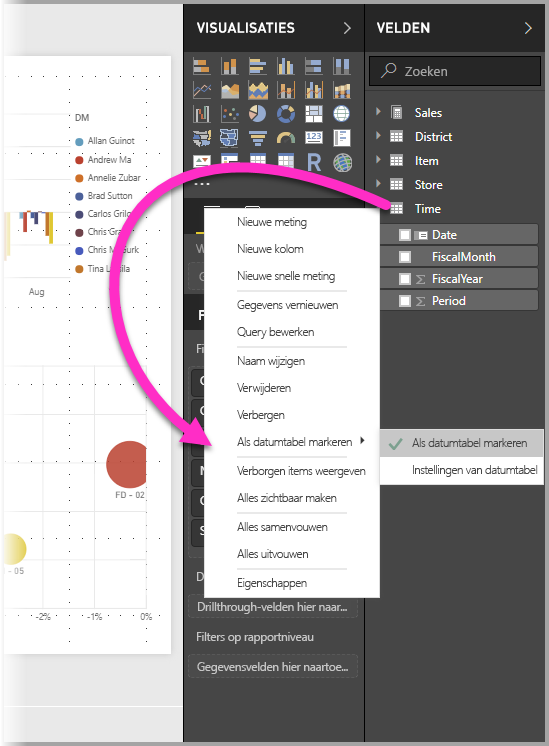Select the area chart visual
The width and height of the screenshot is (549, 746).
pyautogui.click(x=230, y=90)
